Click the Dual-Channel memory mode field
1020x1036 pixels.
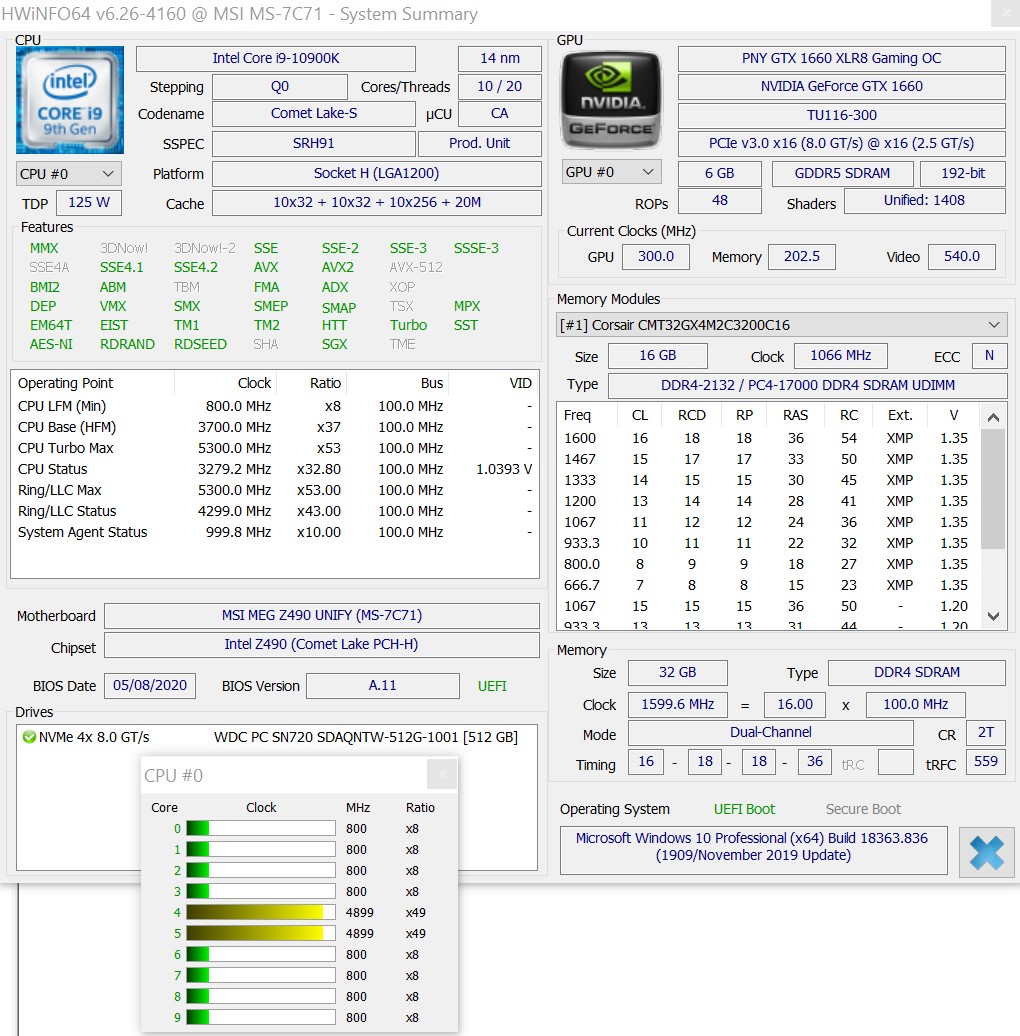point(770,733)
